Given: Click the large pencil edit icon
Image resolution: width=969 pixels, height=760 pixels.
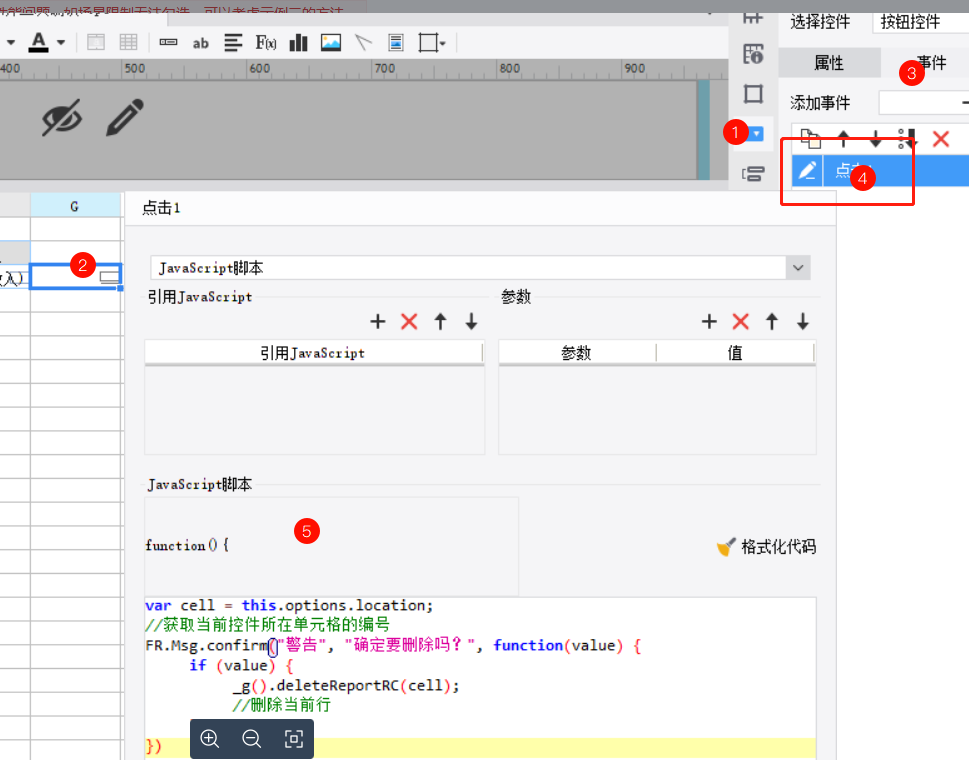Looking at the screenshot, I should tap(125, 117).
